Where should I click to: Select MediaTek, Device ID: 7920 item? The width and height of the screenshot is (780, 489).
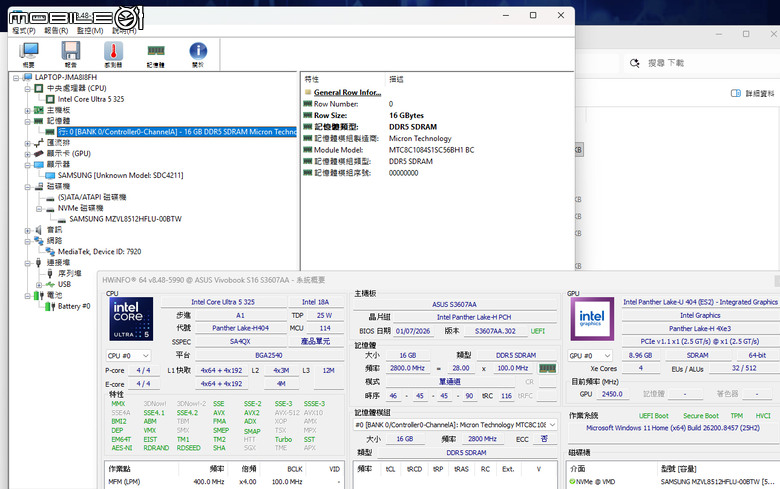point(99,252)
